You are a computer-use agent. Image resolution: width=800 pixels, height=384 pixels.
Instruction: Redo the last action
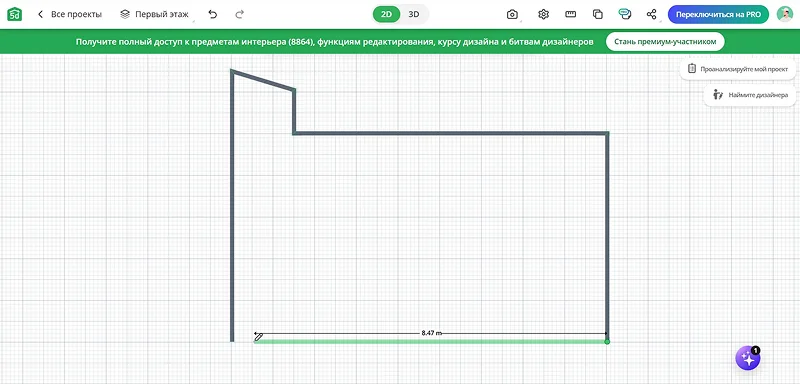pos(239,14)
